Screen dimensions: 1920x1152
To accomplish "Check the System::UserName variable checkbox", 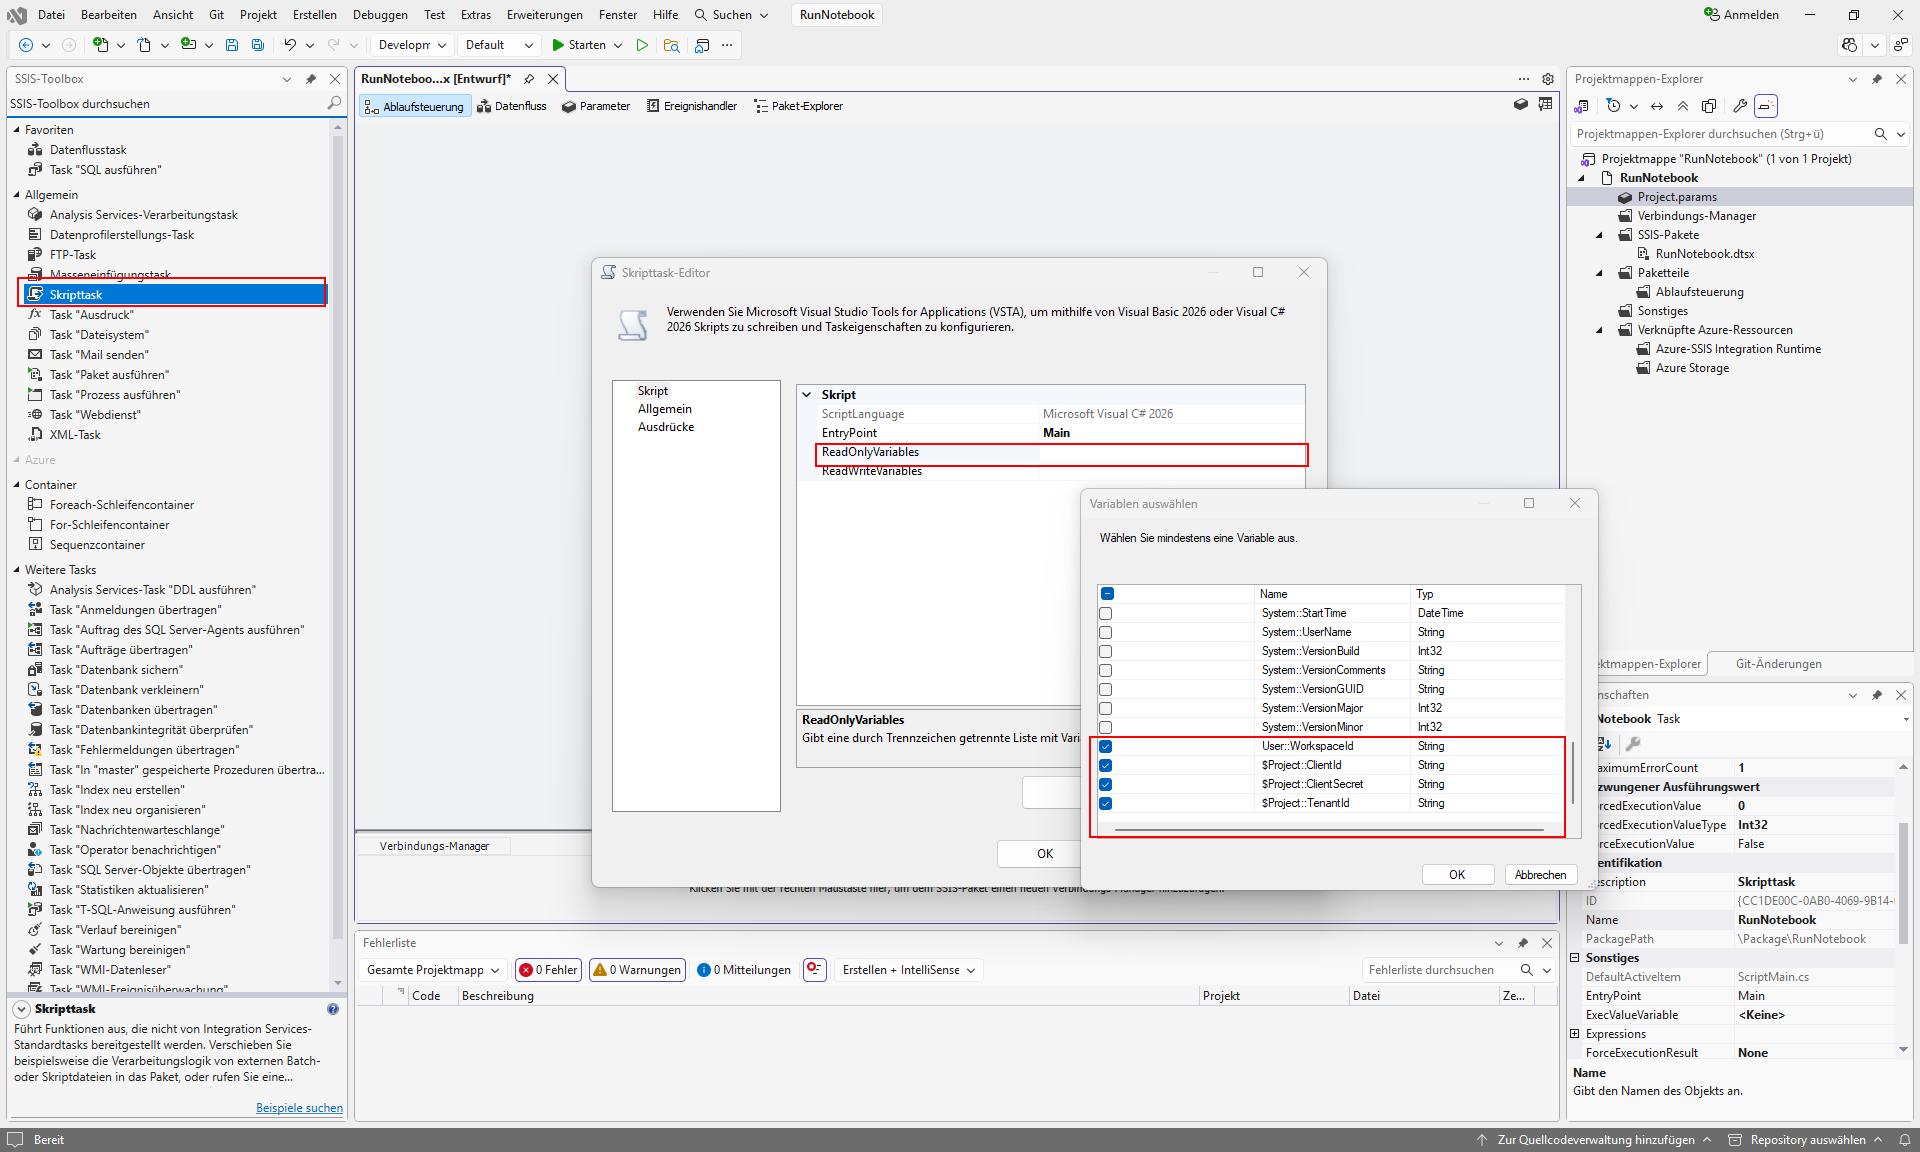I will click(x=1106, y=632).
